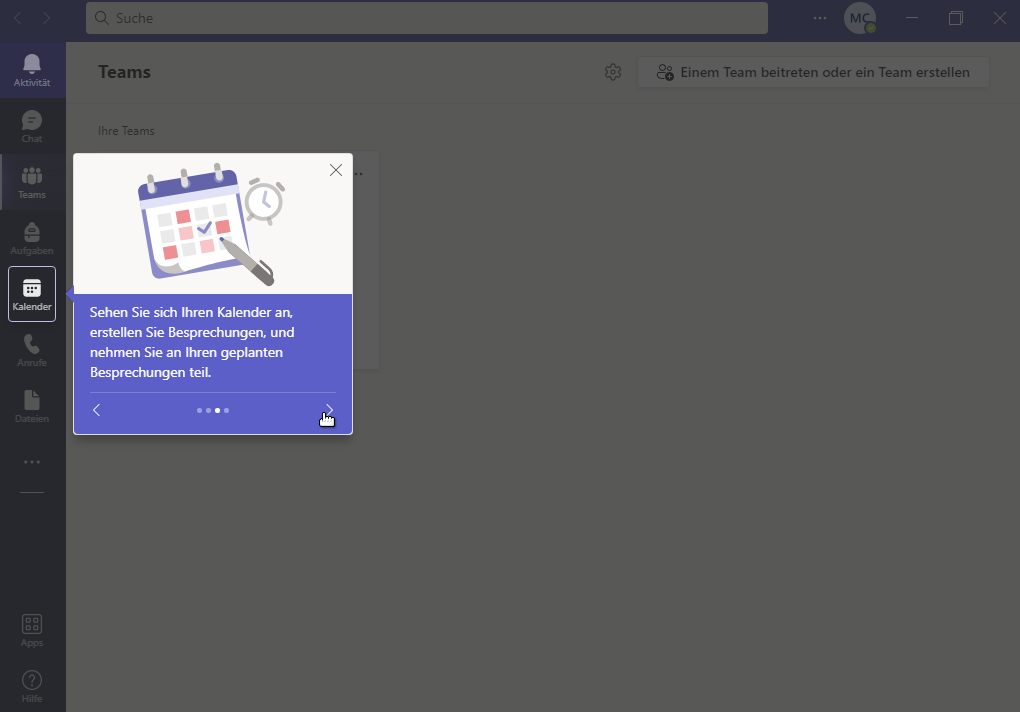Open the Apps store icon
1020x712 pixels.
pyautogui.click(x=32, y=630)
